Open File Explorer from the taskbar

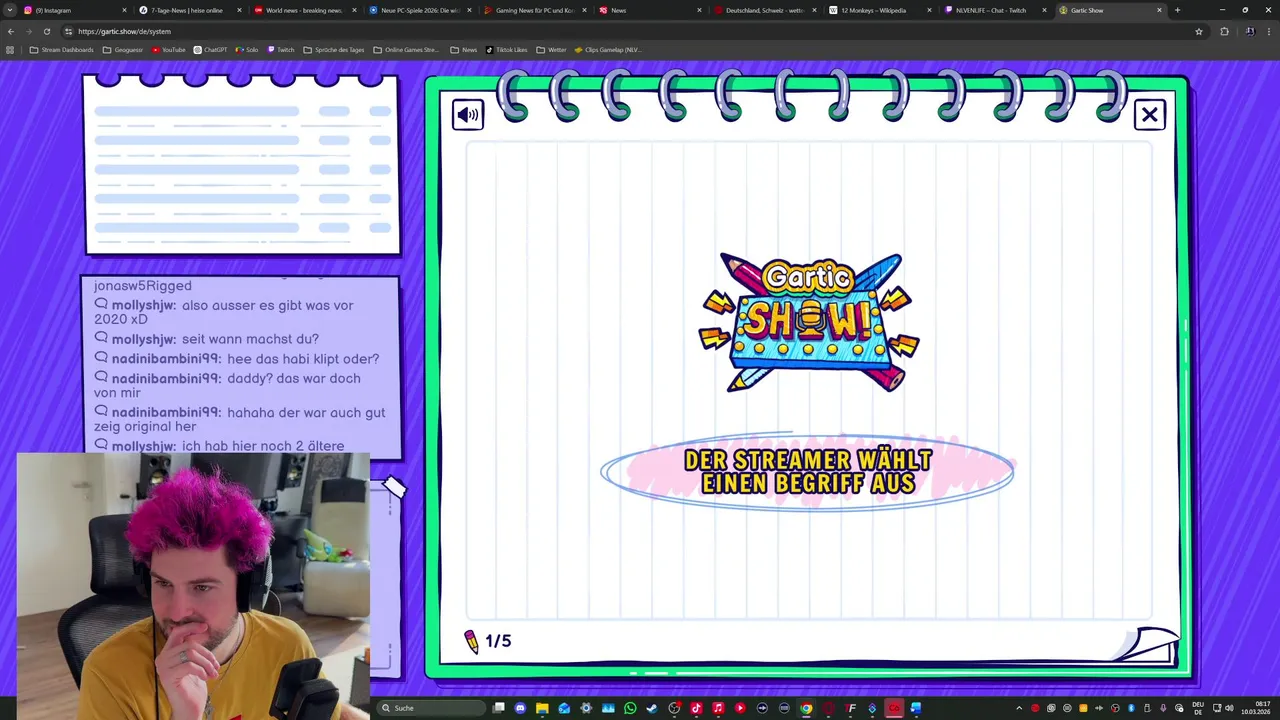[x=542, y=708]
